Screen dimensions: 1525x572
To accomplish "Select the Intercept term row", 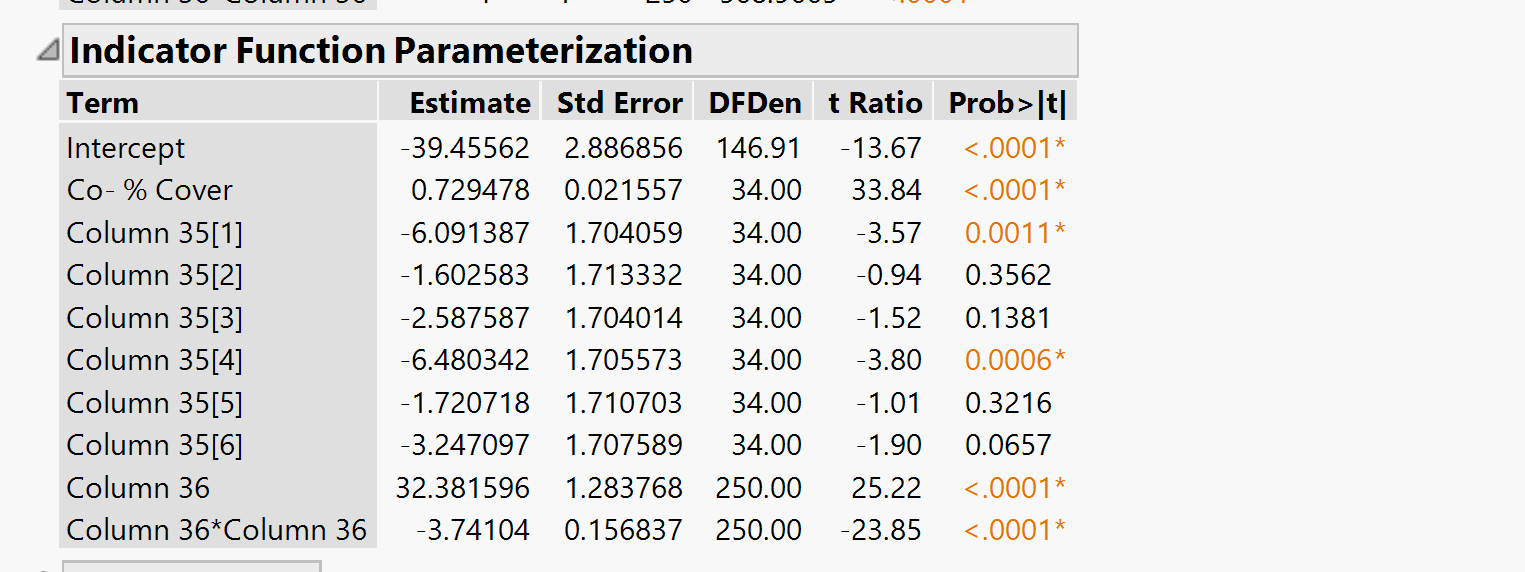I will point(126,148).
